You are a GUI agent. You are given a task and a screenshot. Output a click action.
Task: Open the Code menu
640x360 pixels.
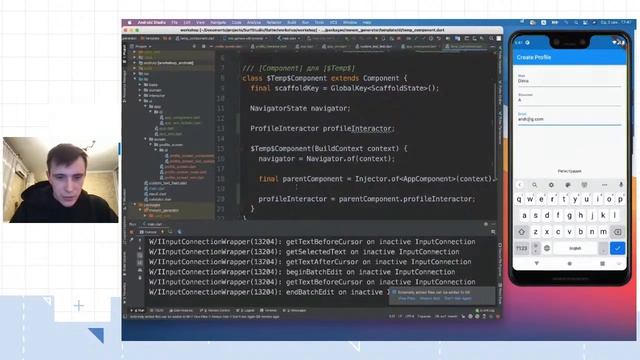[237, 22]
